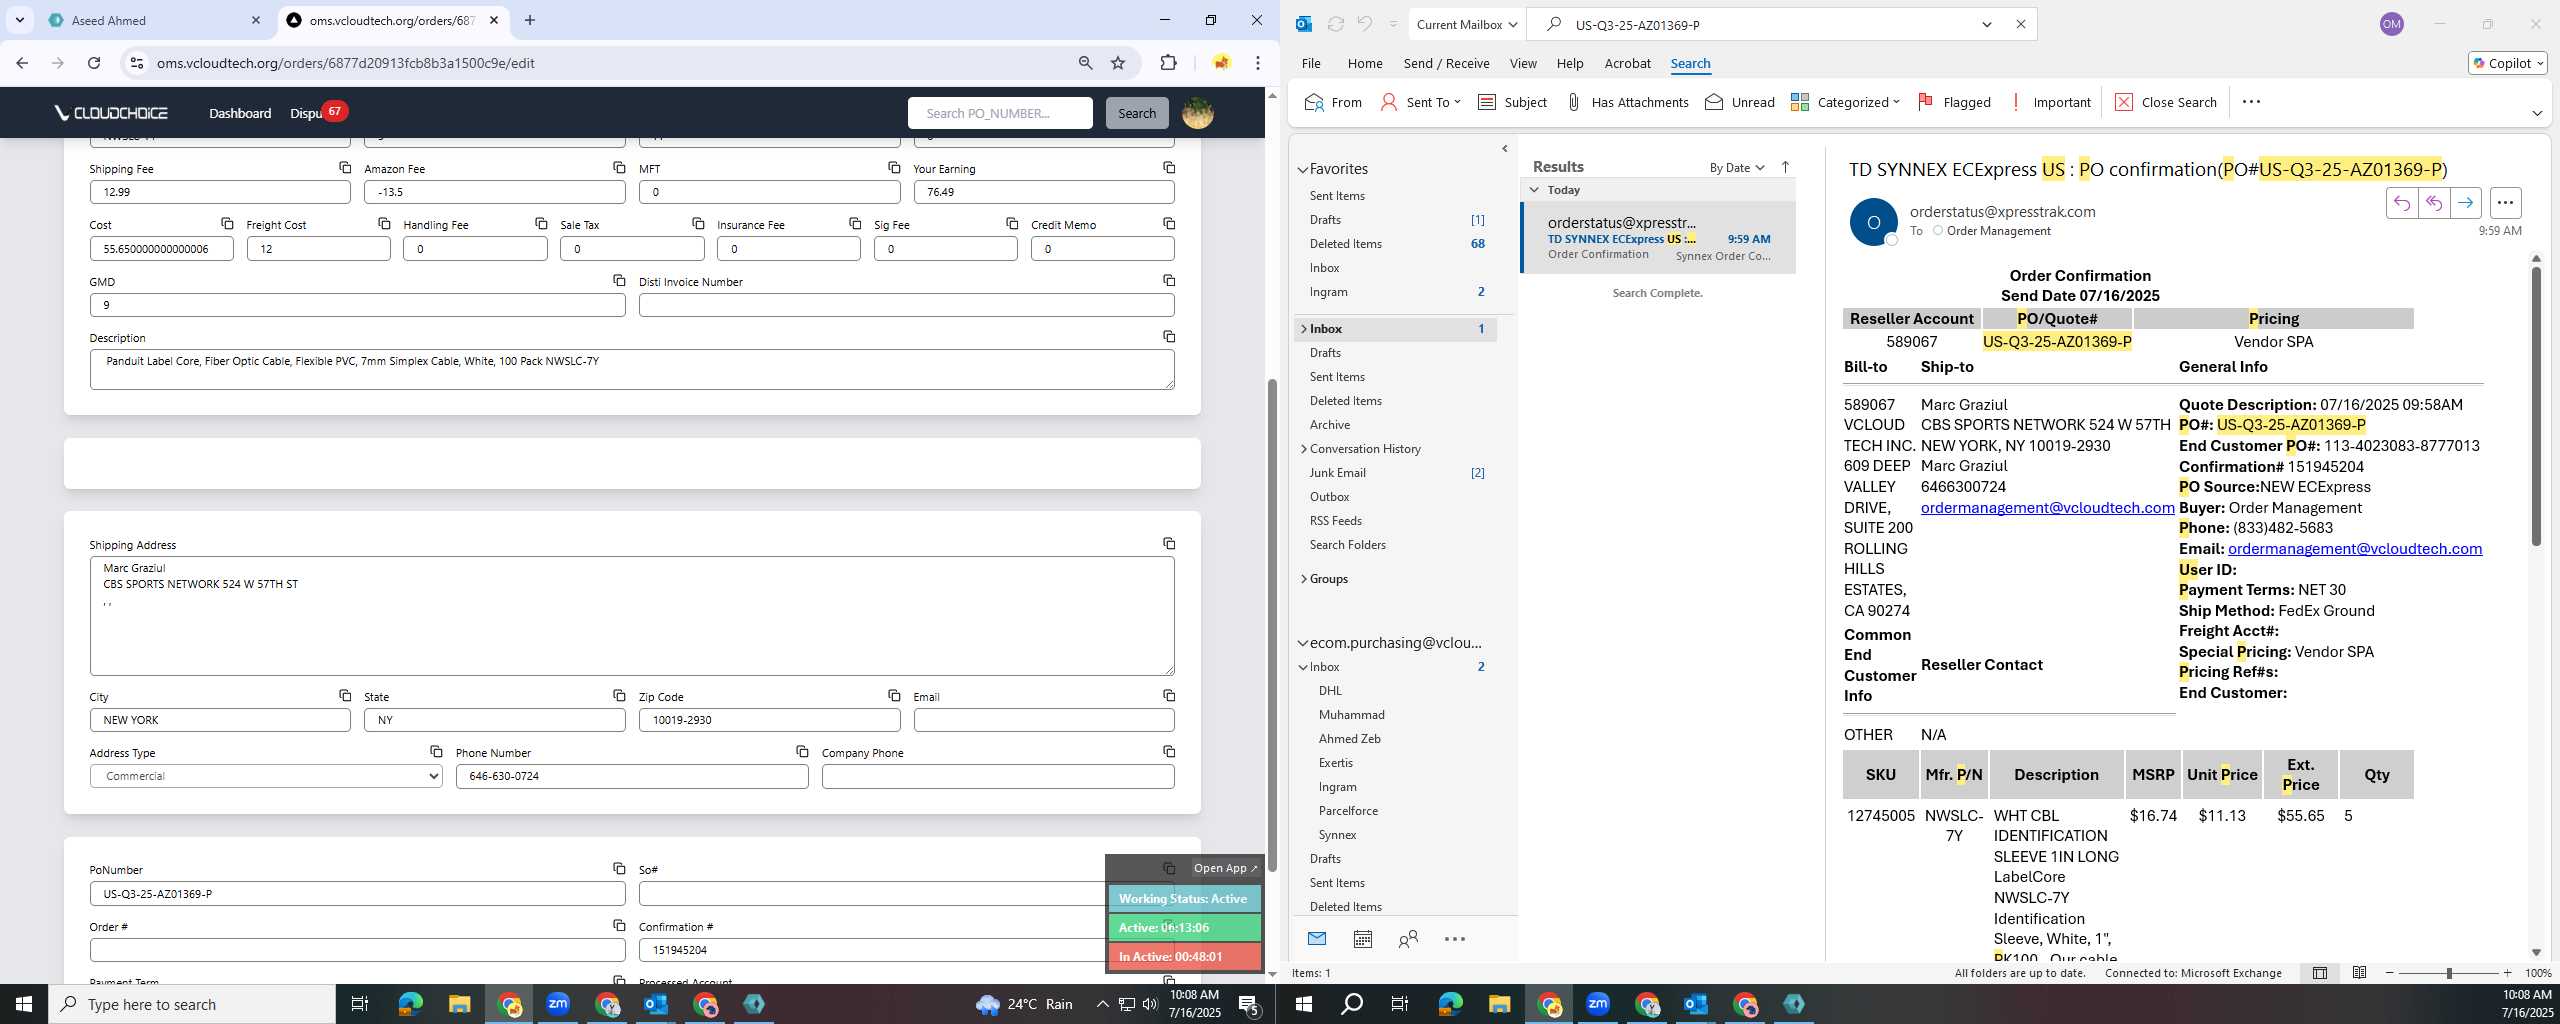Expand the Conversation History folder
2560x1024 pixels.
coord(1303,449)
